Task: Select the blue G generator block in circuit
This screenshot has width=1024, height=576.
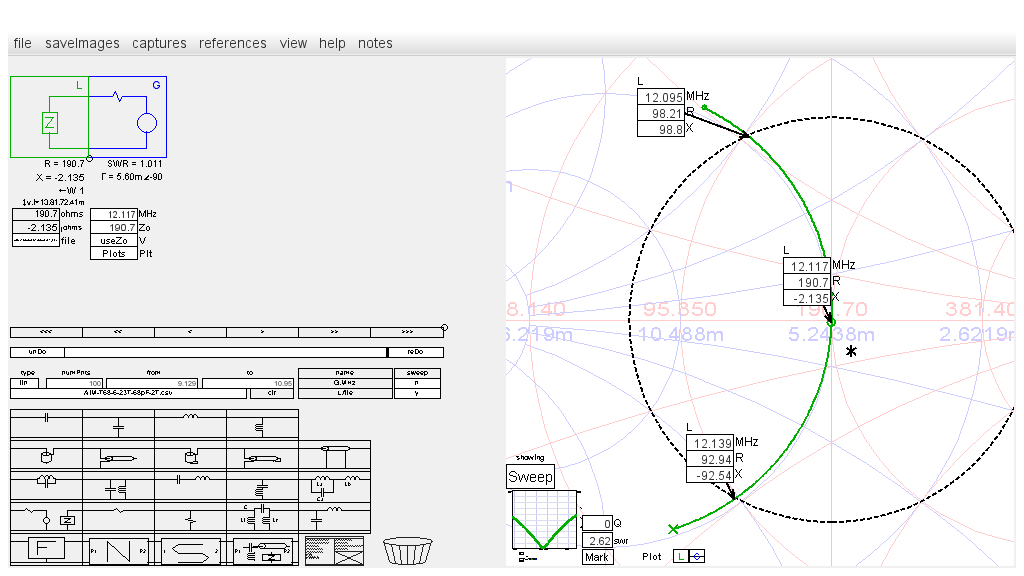Action: tap(128, 117)
